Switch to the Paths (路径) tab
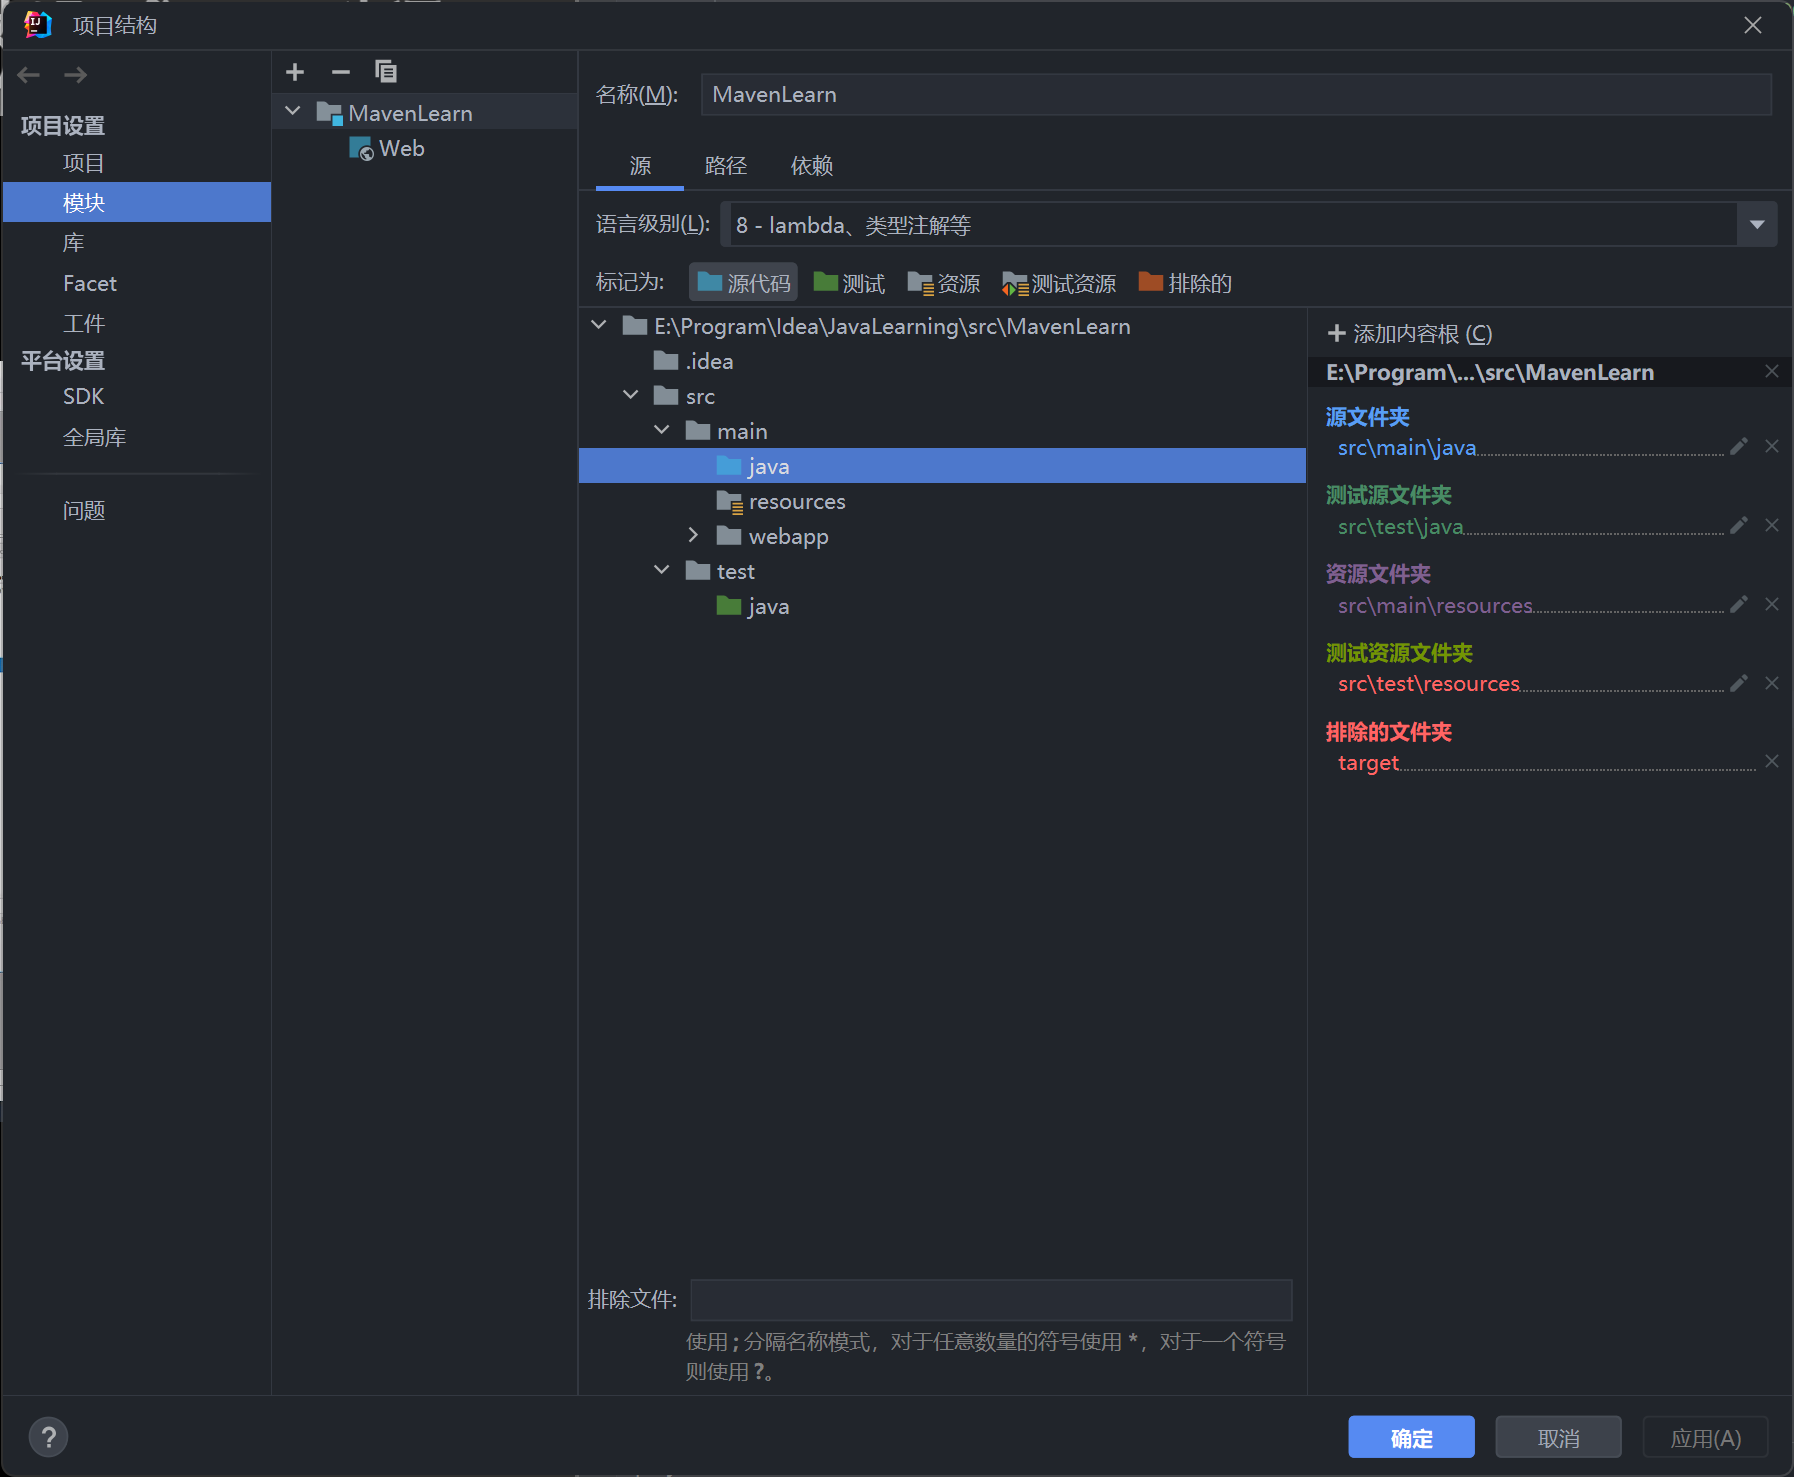This screenshot has height=1477, width=1794. 725,166
